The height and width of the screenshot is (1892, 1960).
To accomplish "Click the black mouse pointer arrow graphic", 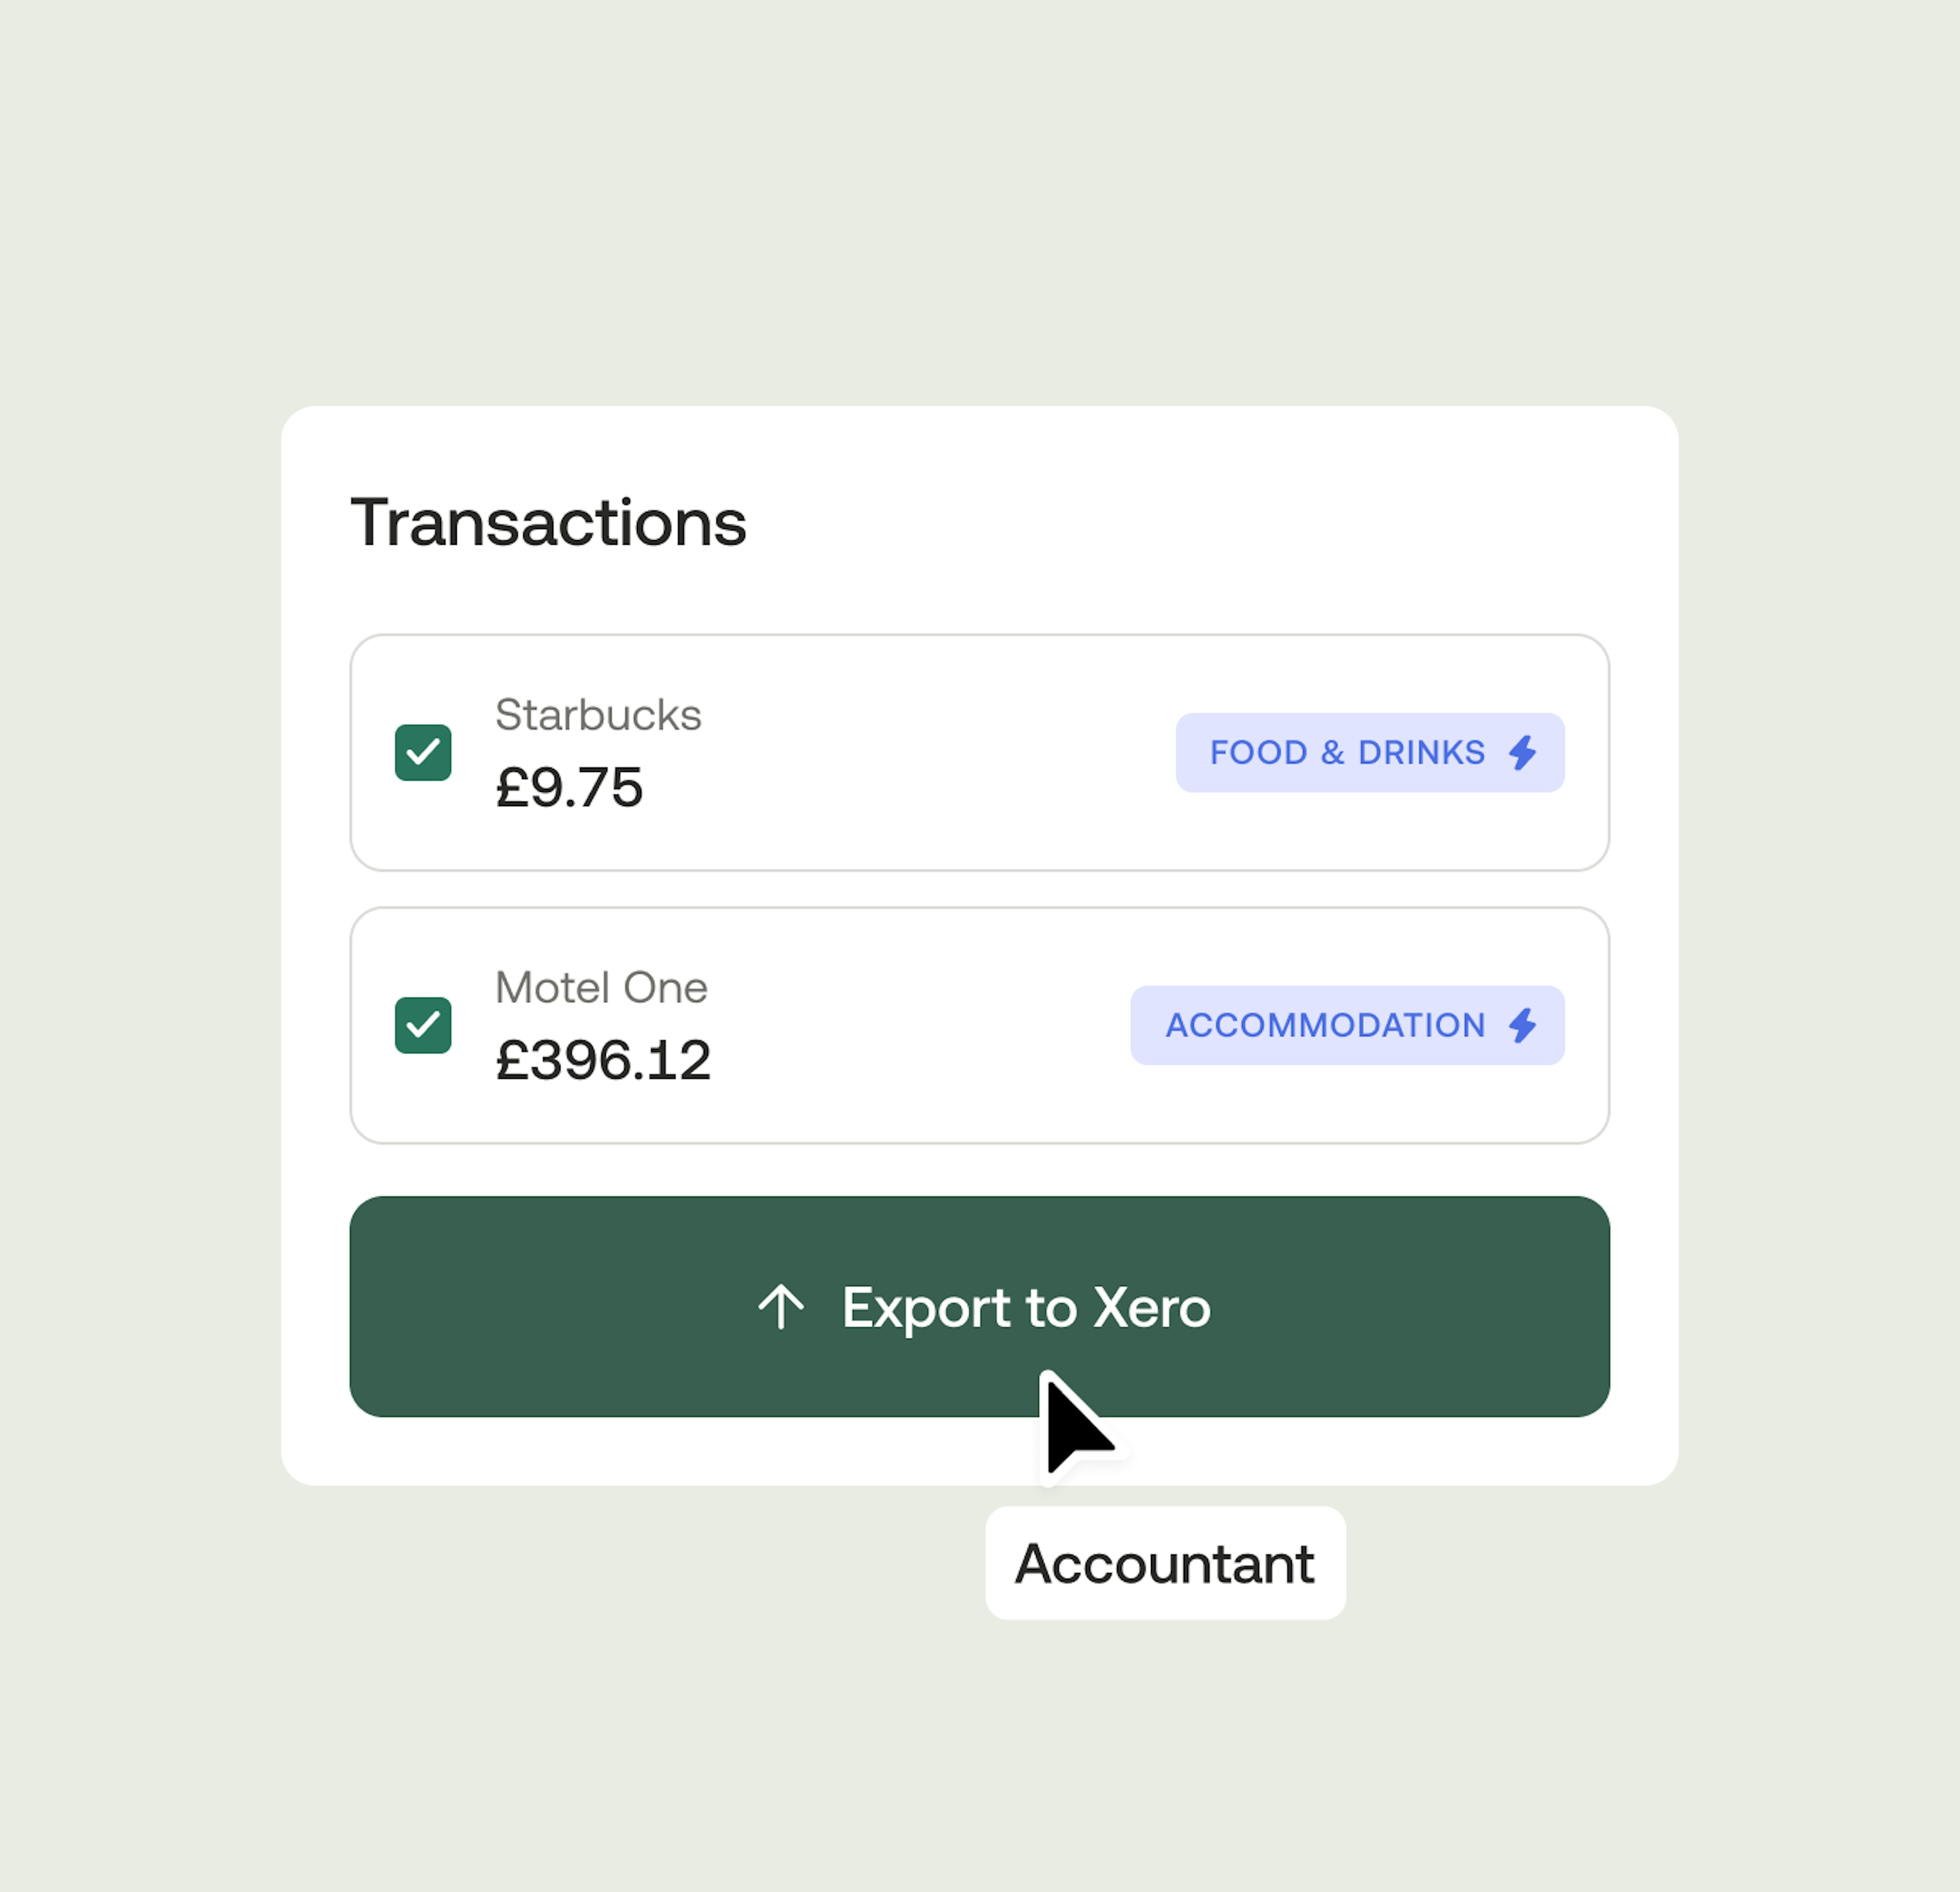I will coord(1077,1425).
